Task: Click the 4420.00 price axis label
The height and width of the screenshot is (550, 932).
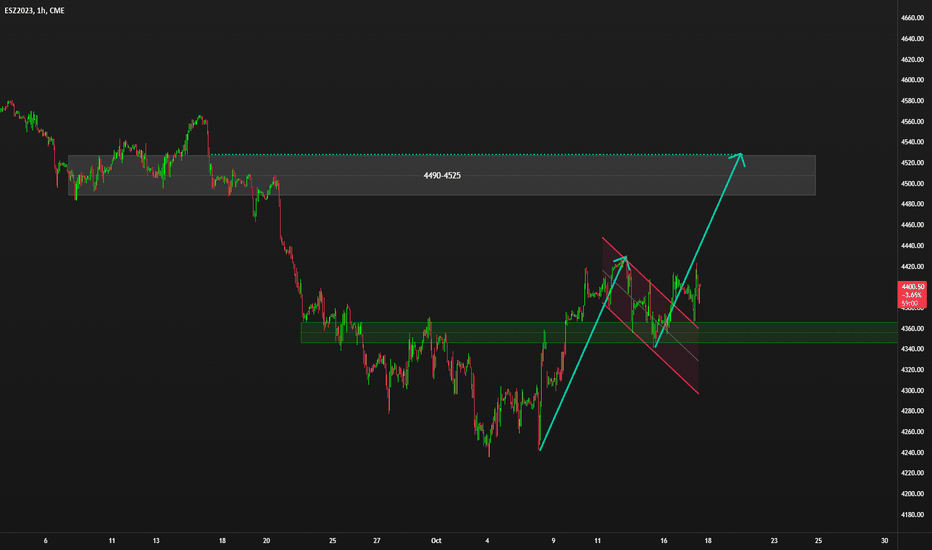Action: pyautogui.click(x=912, y=266)
